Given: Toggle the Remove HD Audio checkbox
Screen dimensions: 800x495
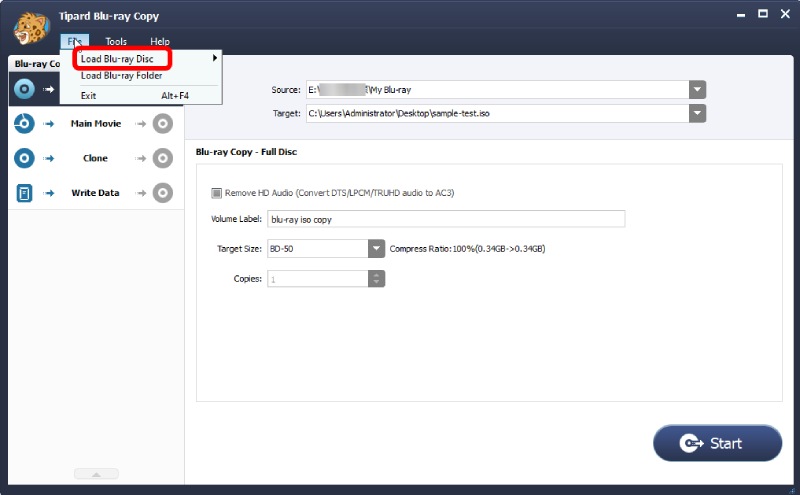Looking at the screenshot, I should (216, 193).
